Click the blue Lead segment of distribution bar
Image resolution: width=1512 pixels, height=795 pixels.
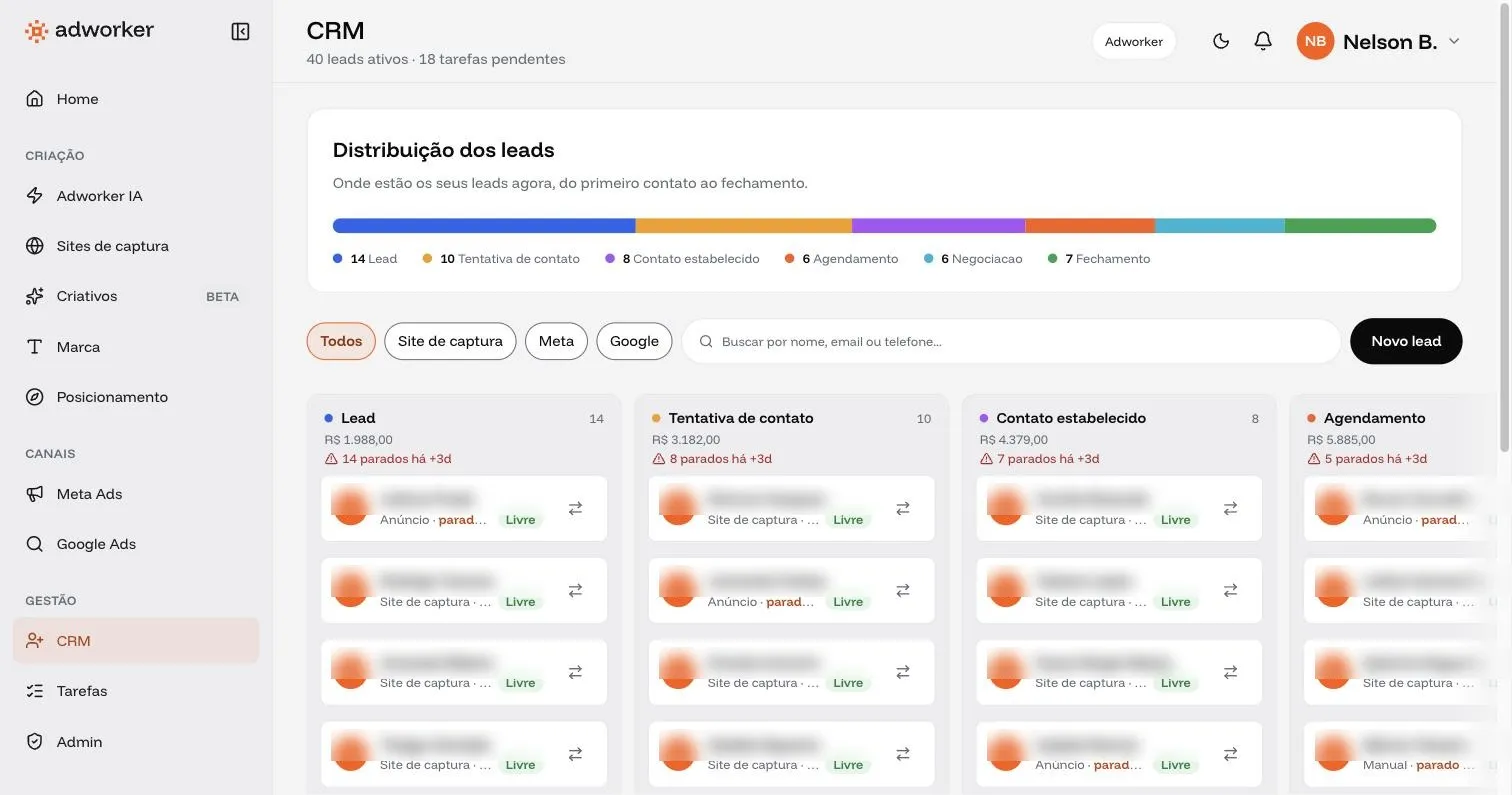click(484, 226)
